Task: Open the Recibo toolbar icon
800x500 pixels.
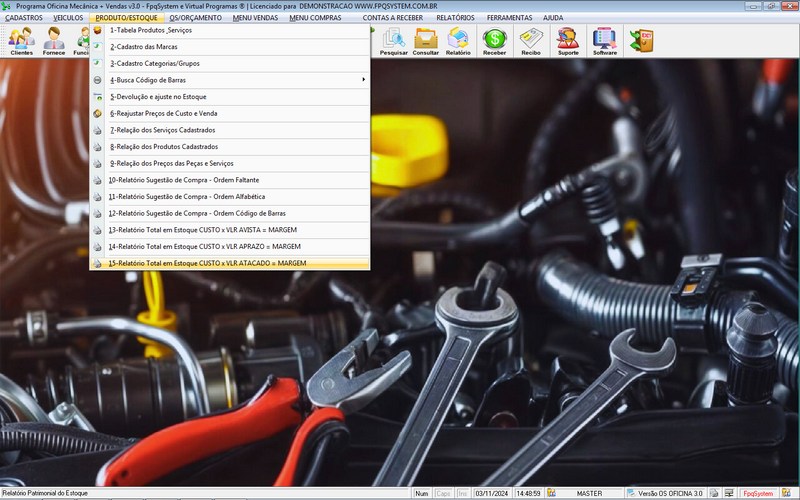Action: coord(531,40)
